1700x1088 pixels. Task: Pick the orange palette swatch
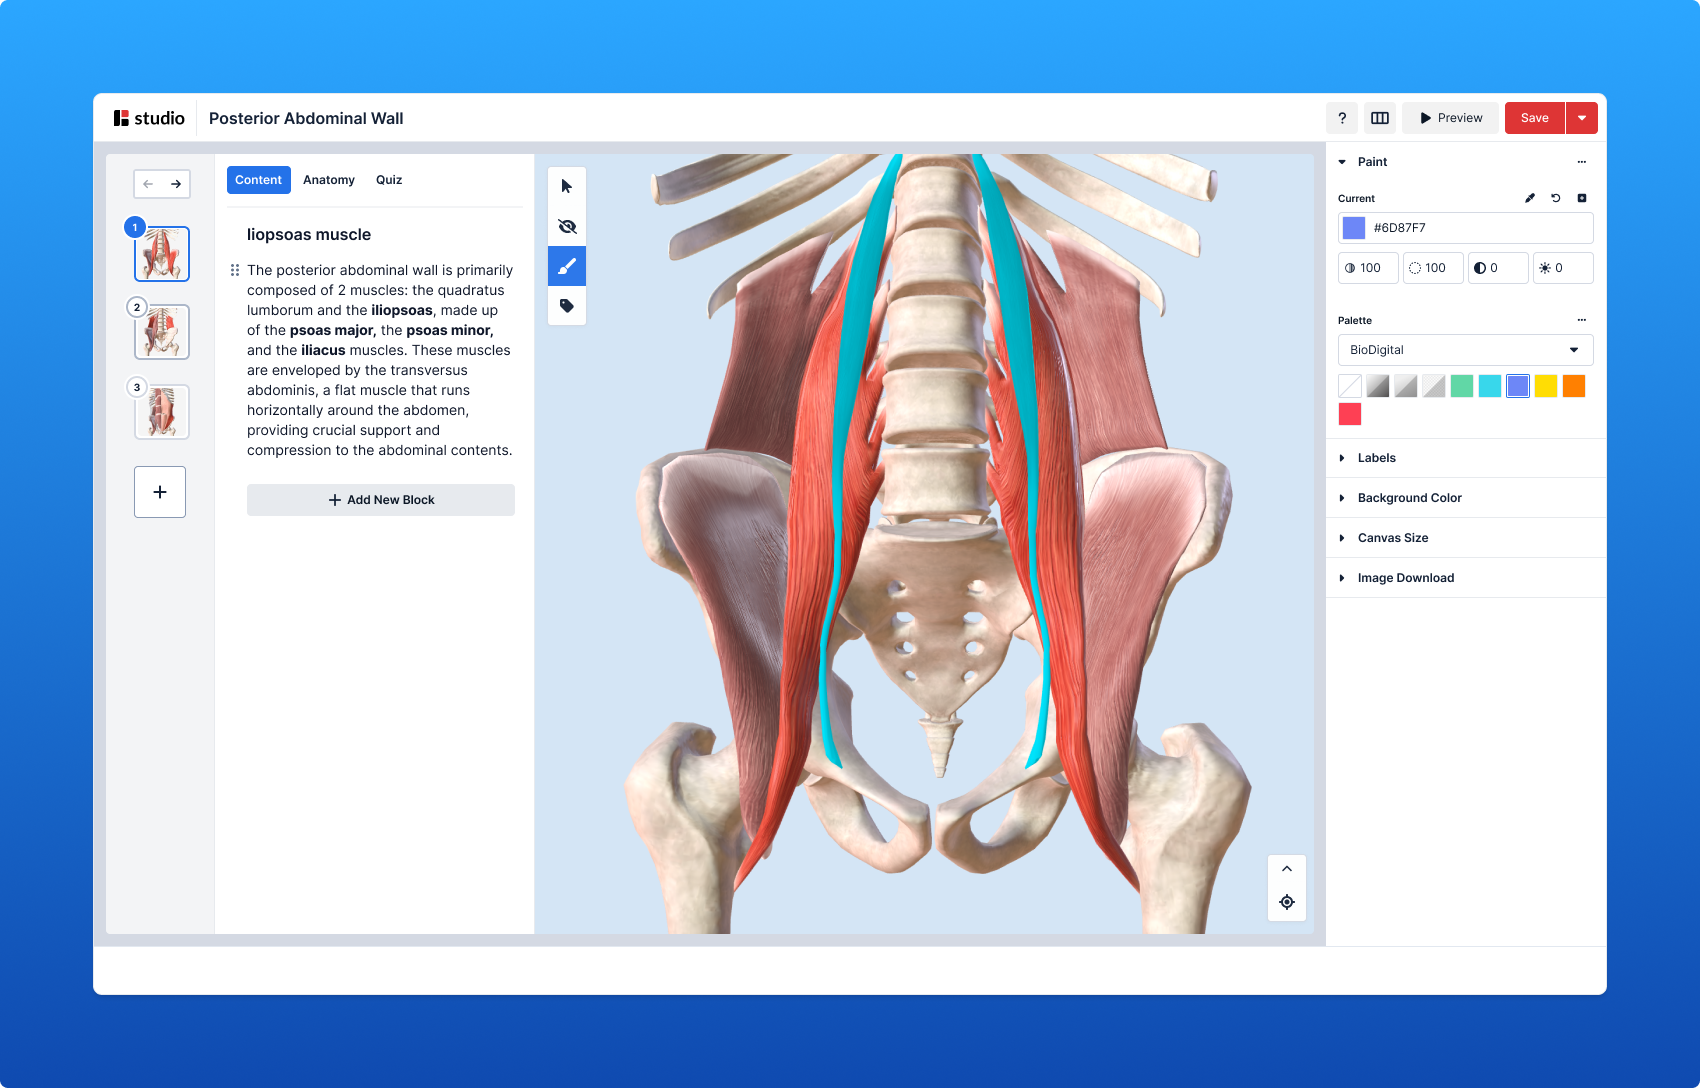click(x=1574, y=386)
